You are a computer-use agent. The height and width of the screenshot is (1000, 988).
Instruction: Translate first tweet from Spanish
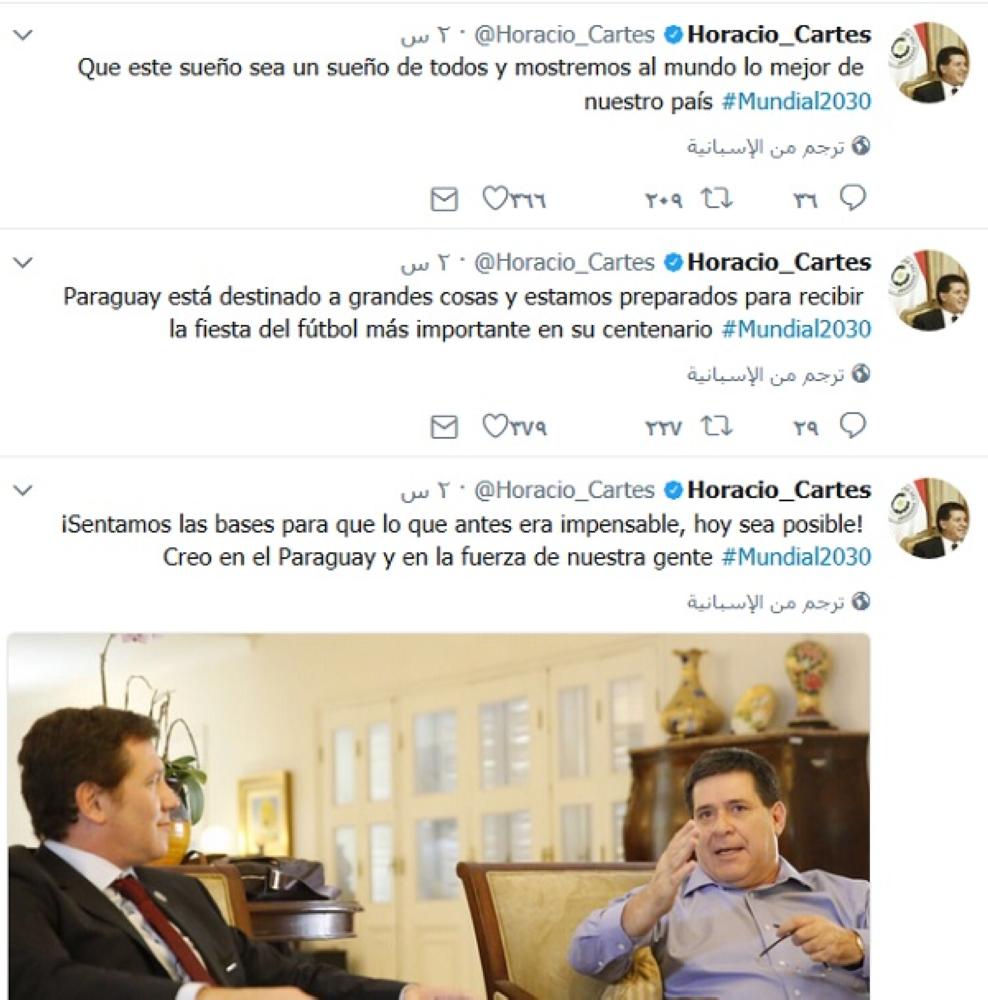766,147
